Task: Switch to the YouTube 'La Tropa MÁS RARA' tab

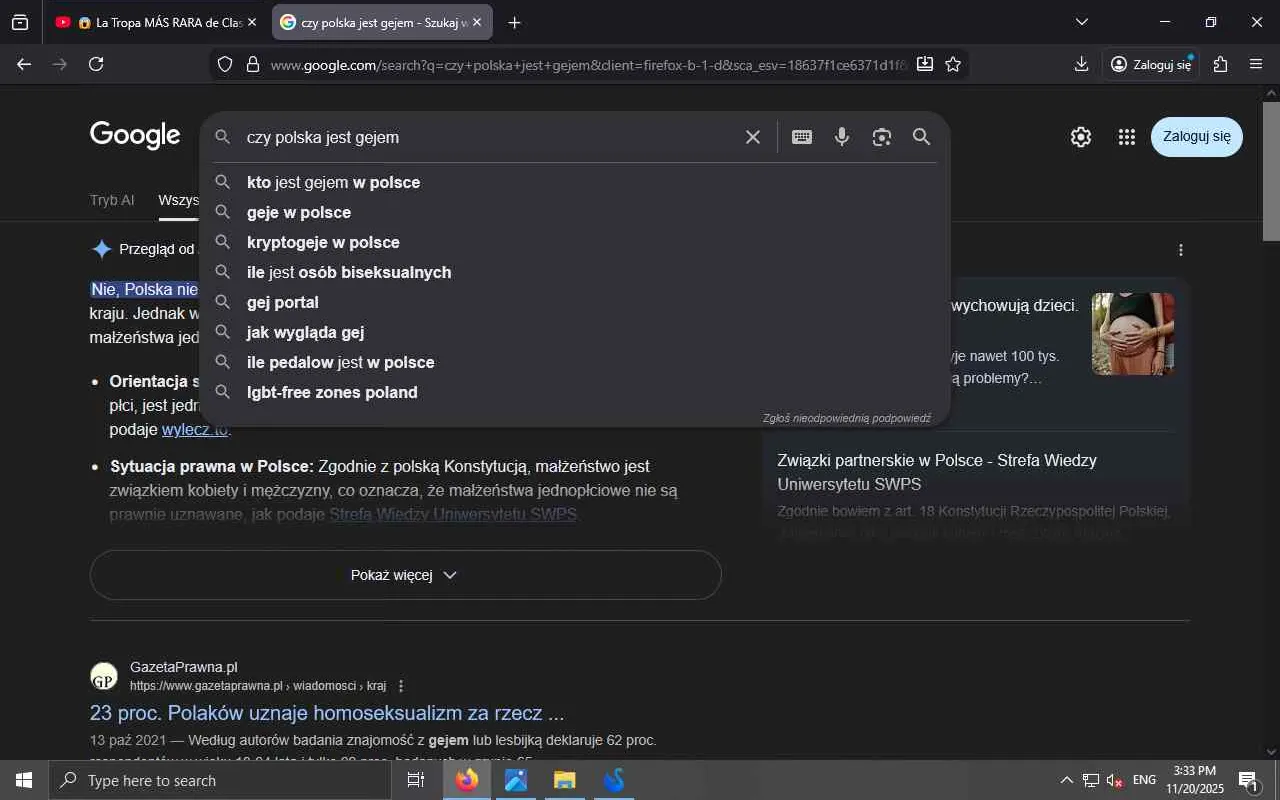Action: coord(155,22)
